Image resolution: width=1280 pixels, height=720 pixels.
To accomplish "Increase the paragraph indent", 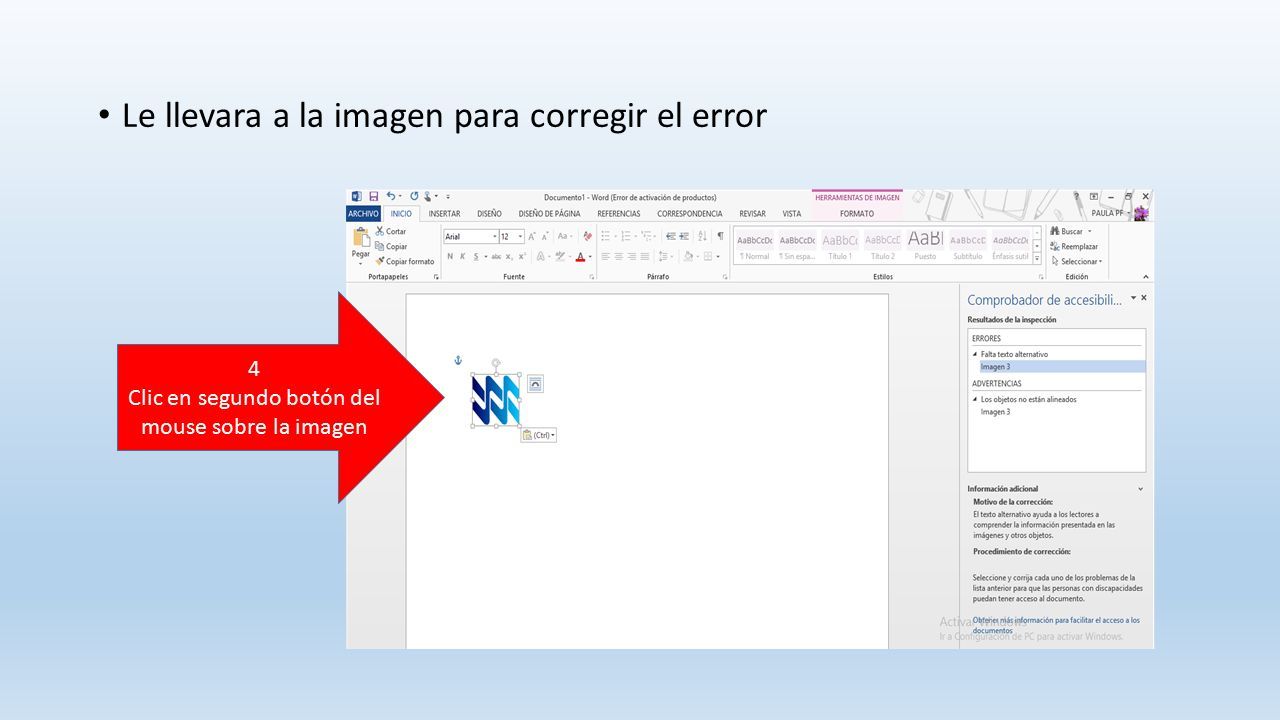I will [684, 237].
